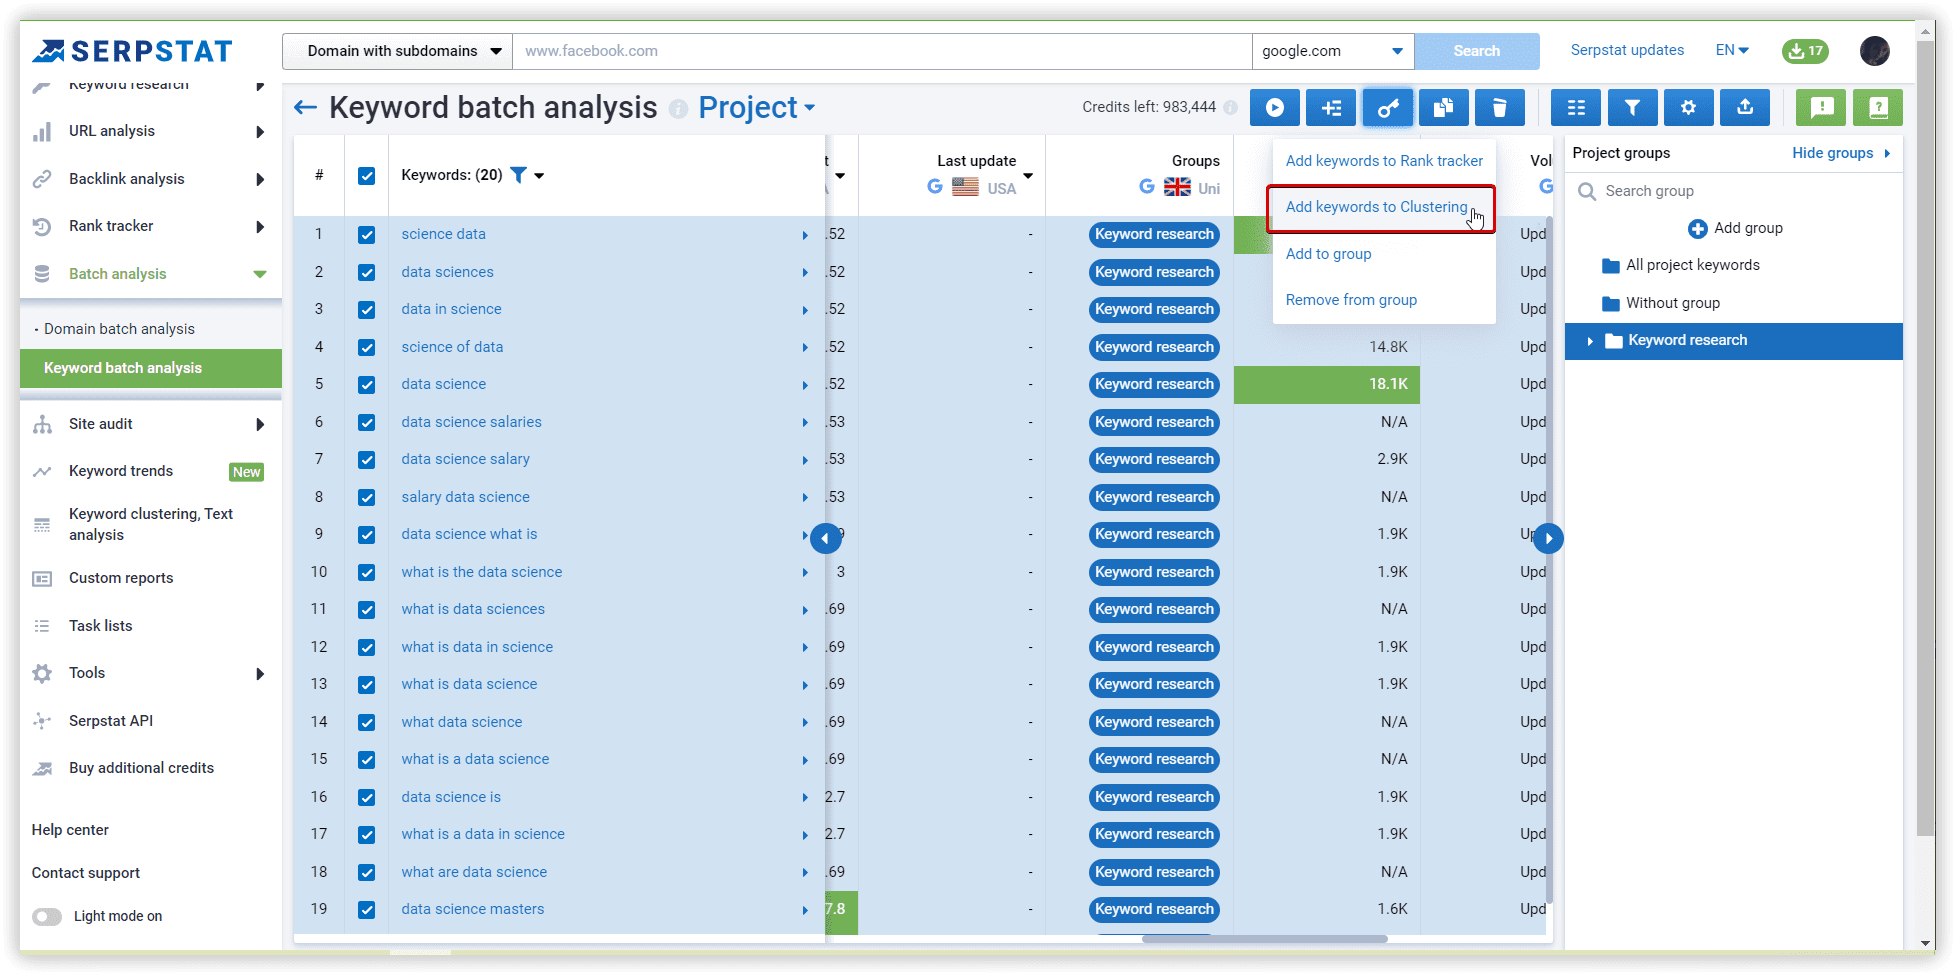Click the export/upload icon in the toolbar
The height and width of the screenshot is (975, 1956).
[x=1744, y=107]
